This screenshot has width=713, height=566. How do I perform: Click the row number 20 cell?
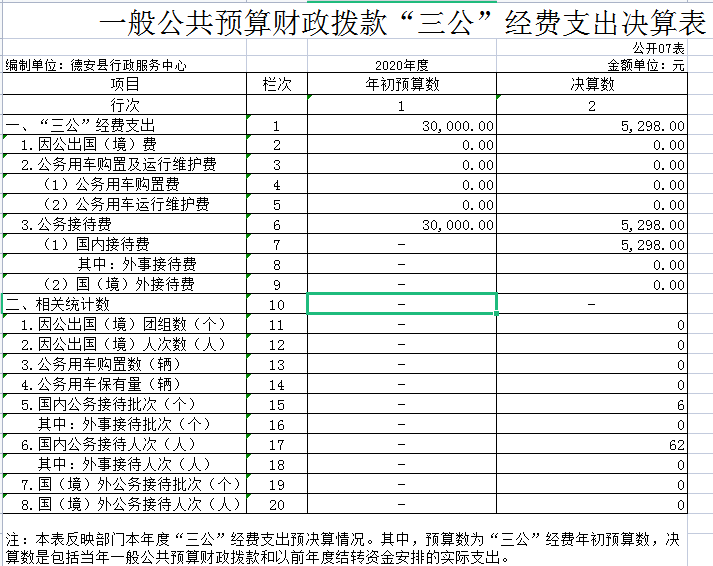(x=276, y=503)
